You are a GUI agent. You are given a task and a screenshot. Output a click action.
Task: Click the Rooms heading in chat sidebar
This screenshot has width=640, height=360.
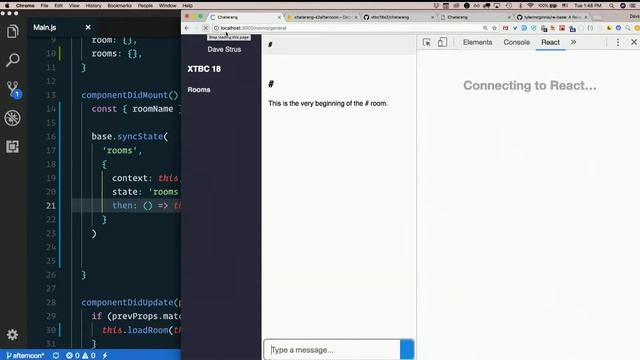coord(199,90)
